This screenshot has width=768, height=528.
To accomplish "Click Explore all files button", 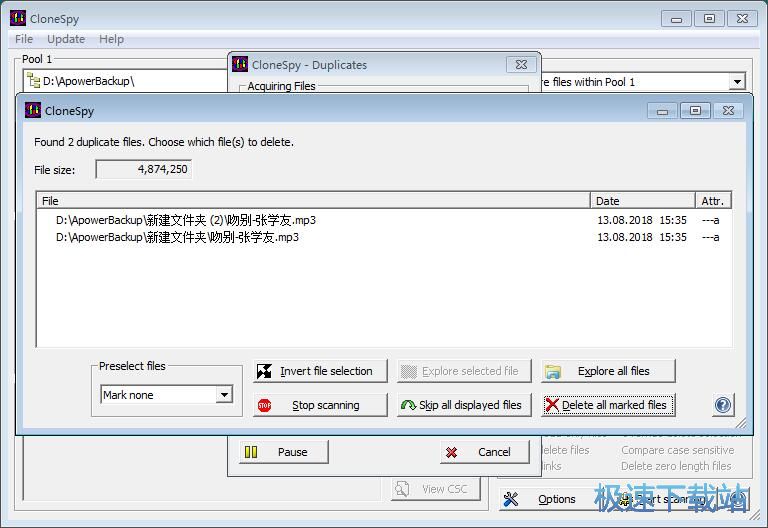I will [x=608, y=371].
